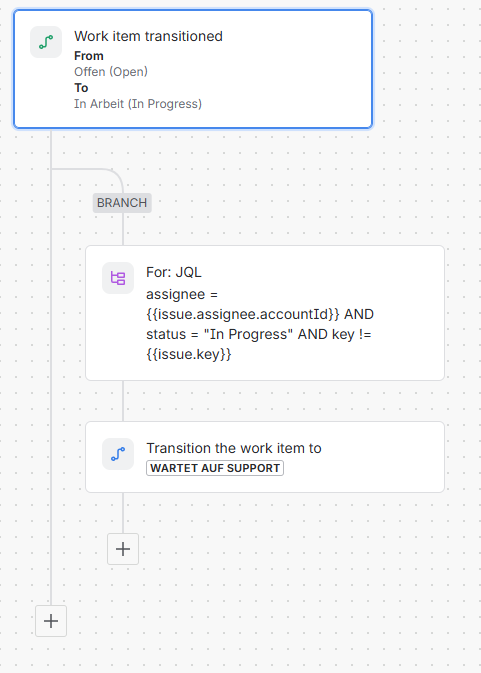Click the In Arbeit (In Progress) status
This screenshot has height=673, width=481.
[x=138, y=104]
